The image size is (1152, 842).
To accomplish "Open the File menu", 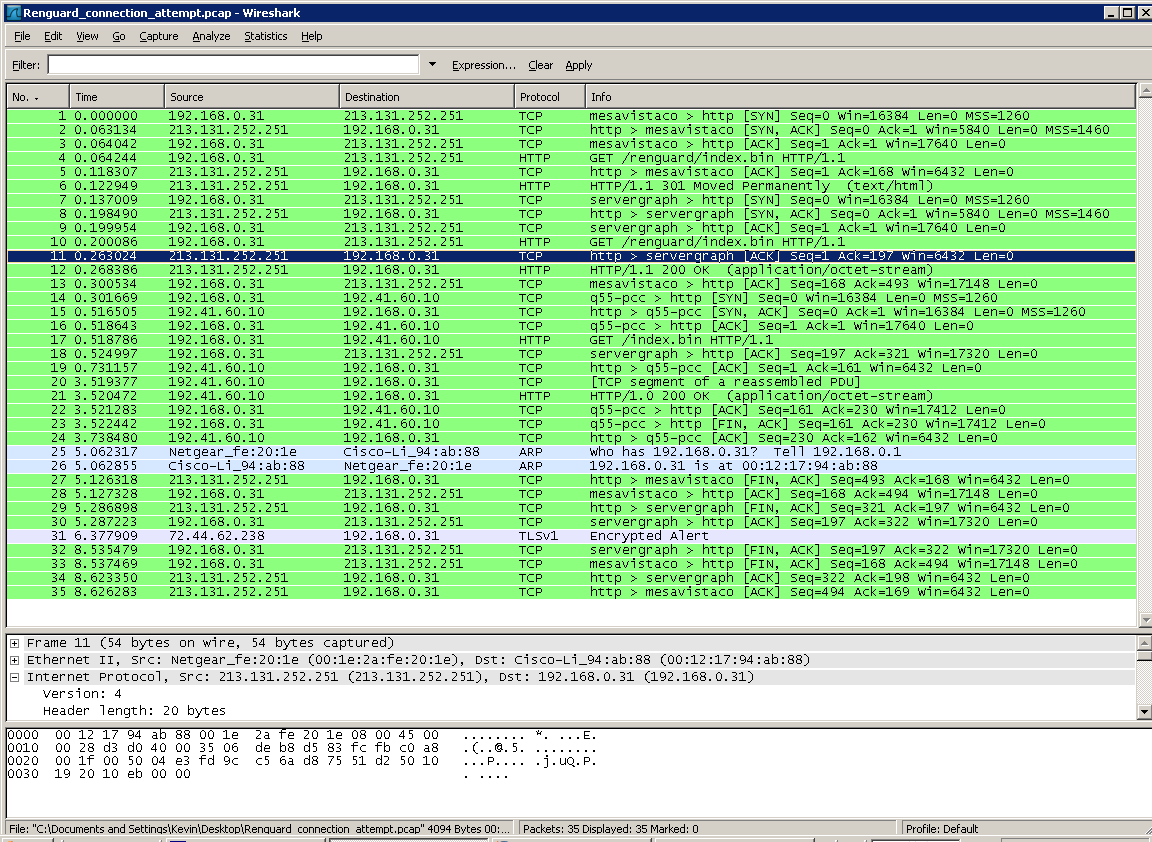I will pyautogui.click(x=22, y=36).
